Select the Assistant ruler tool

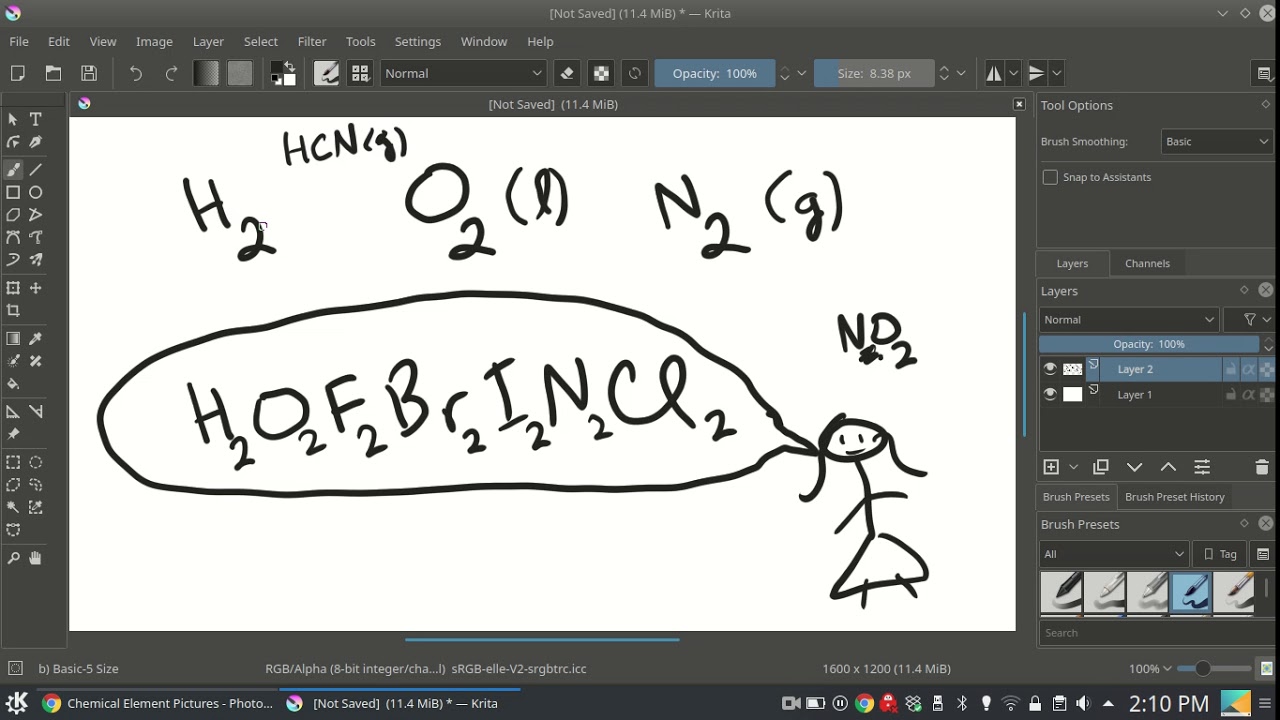point(13,412)
